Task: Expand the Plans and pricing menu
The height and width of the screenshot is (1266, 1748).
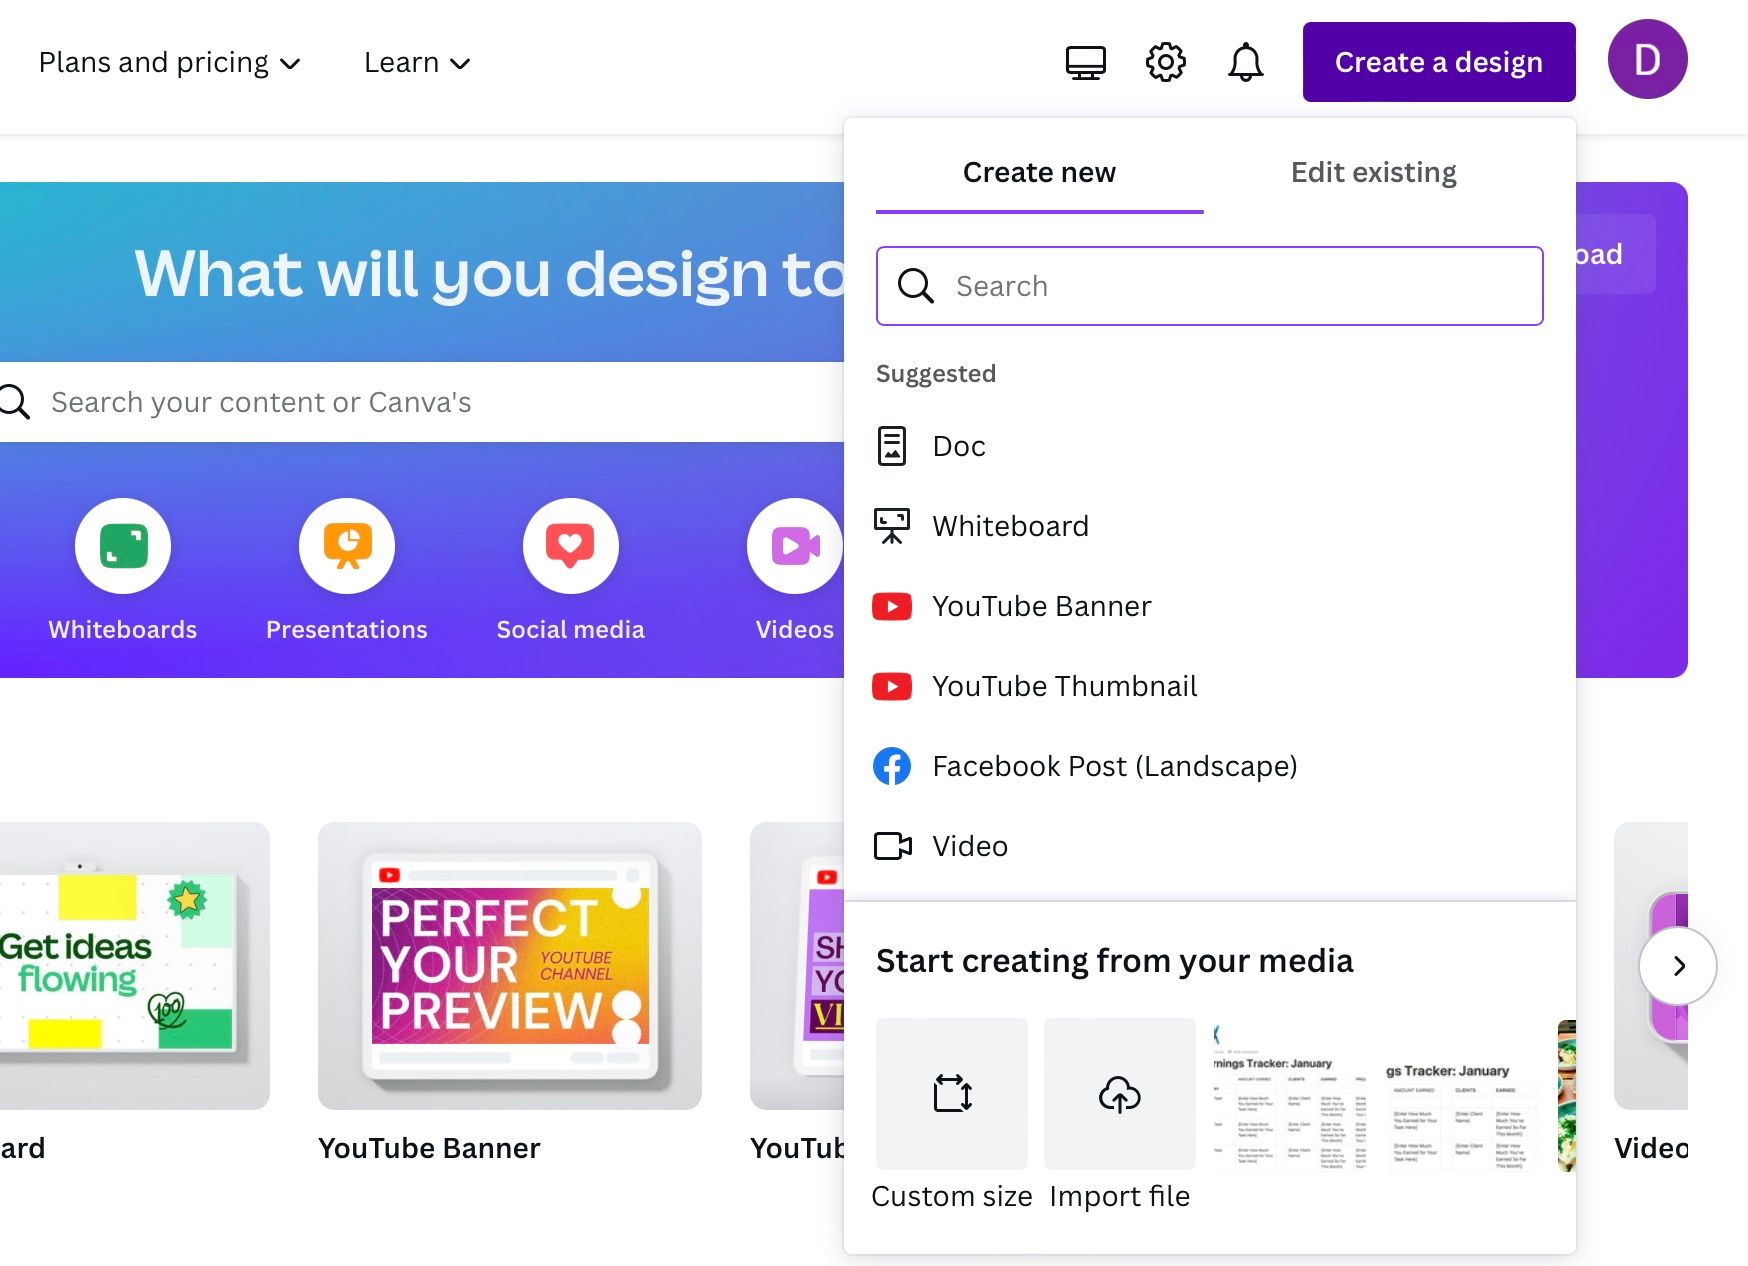Action: (x=168, y=62)
